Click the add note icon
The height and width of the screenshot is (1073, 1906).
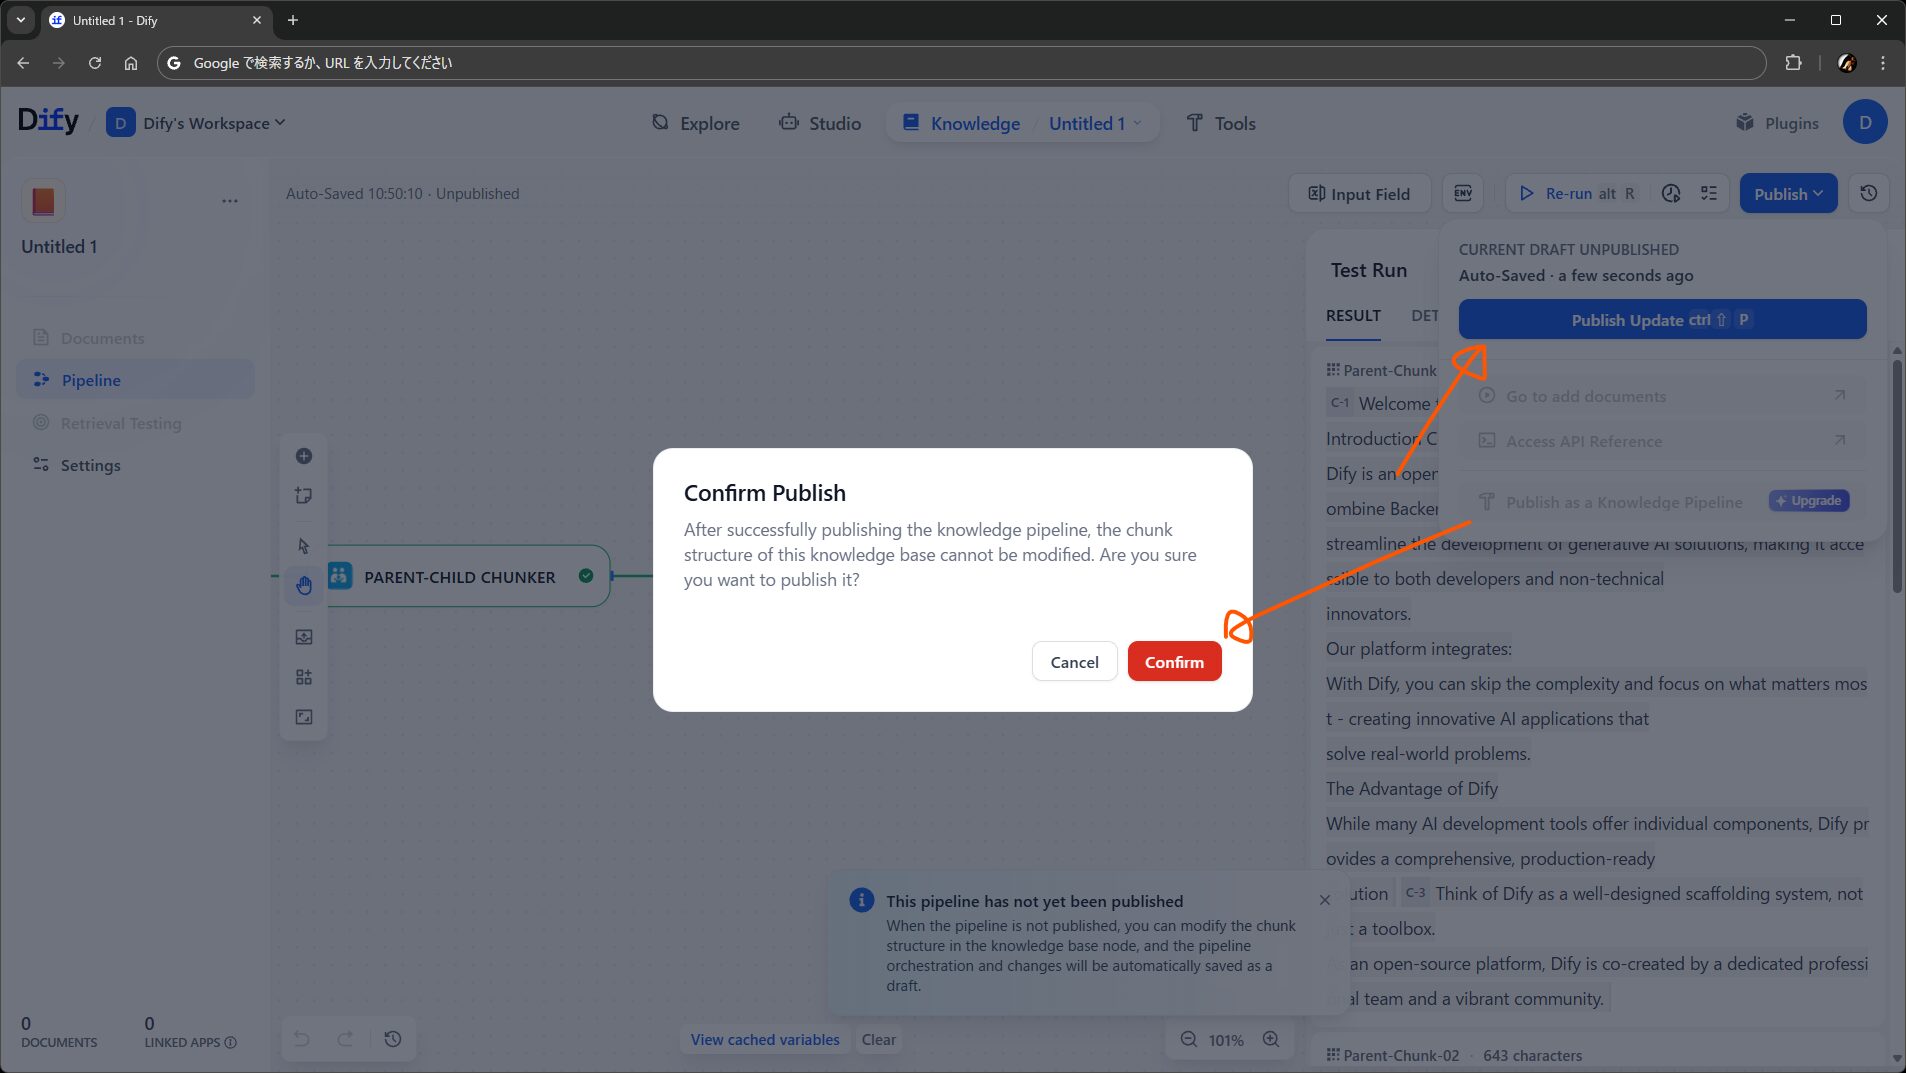304,496
